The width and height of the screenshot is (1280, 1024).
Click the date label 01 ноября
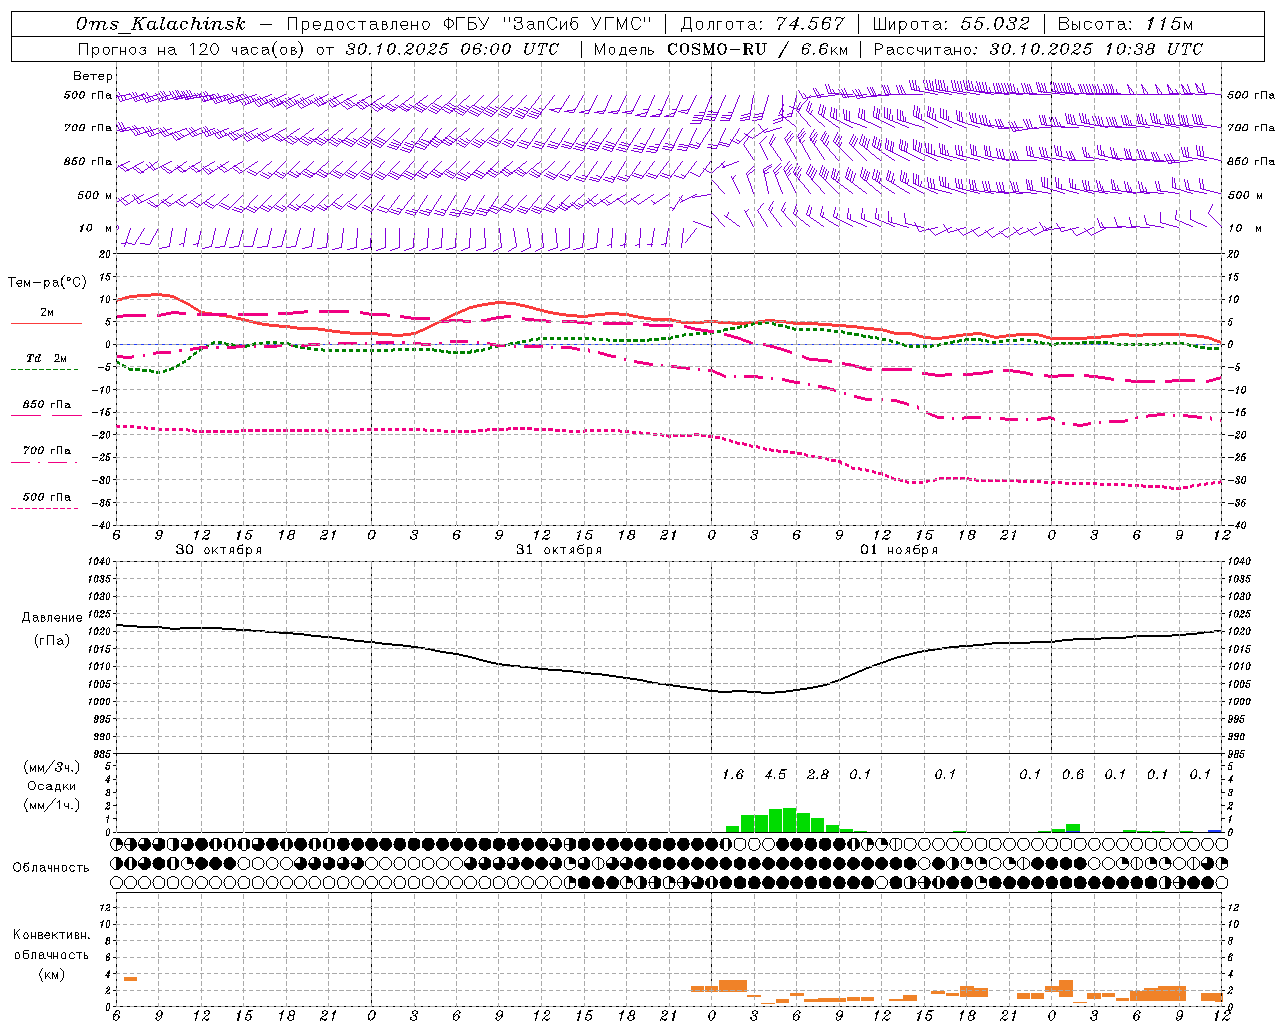(899, 550)
